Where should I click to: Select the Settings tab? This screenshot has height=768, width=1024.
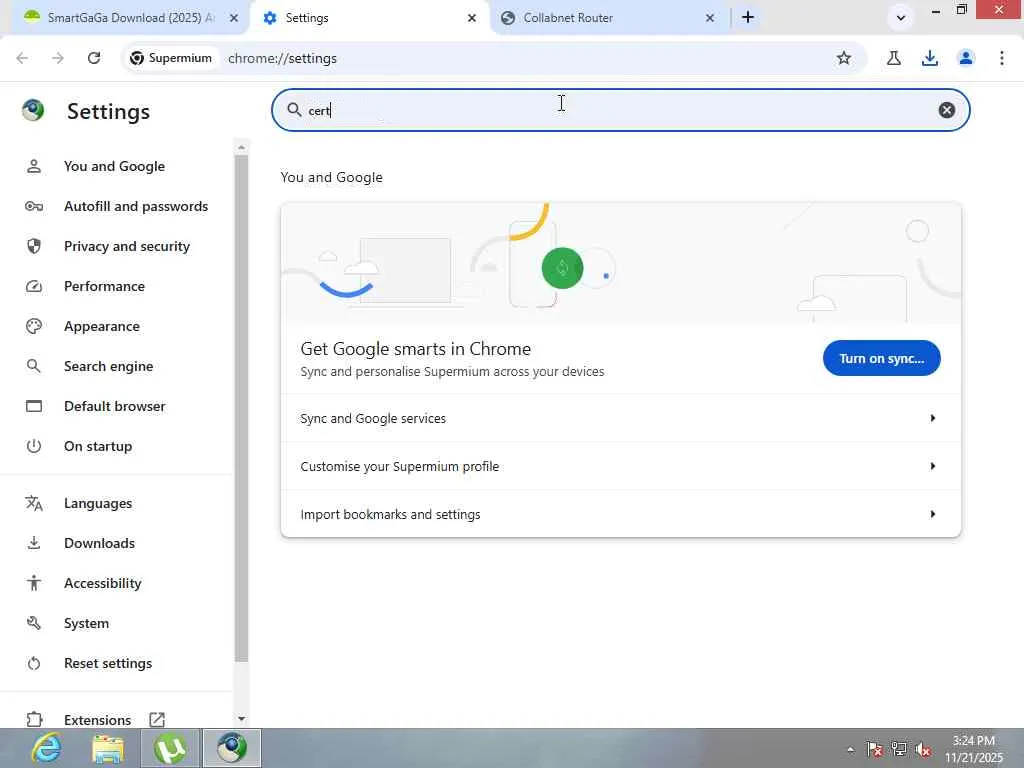click(x=369, y=18)
